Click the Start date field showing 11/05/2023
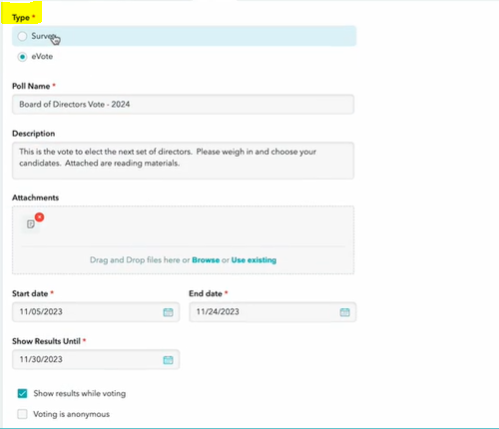 pyautogui.click(x=96, y=312)
